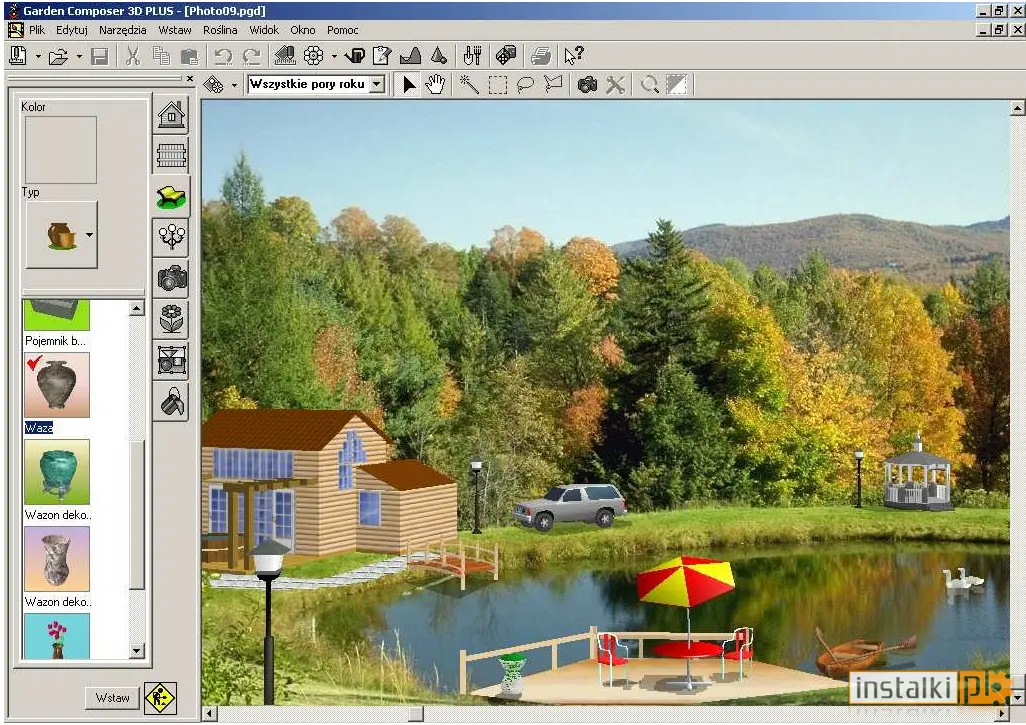Open the diamond view icon dropdown arrow
The width and height of the screenshot is (1026, 725).
pos(234,85)
